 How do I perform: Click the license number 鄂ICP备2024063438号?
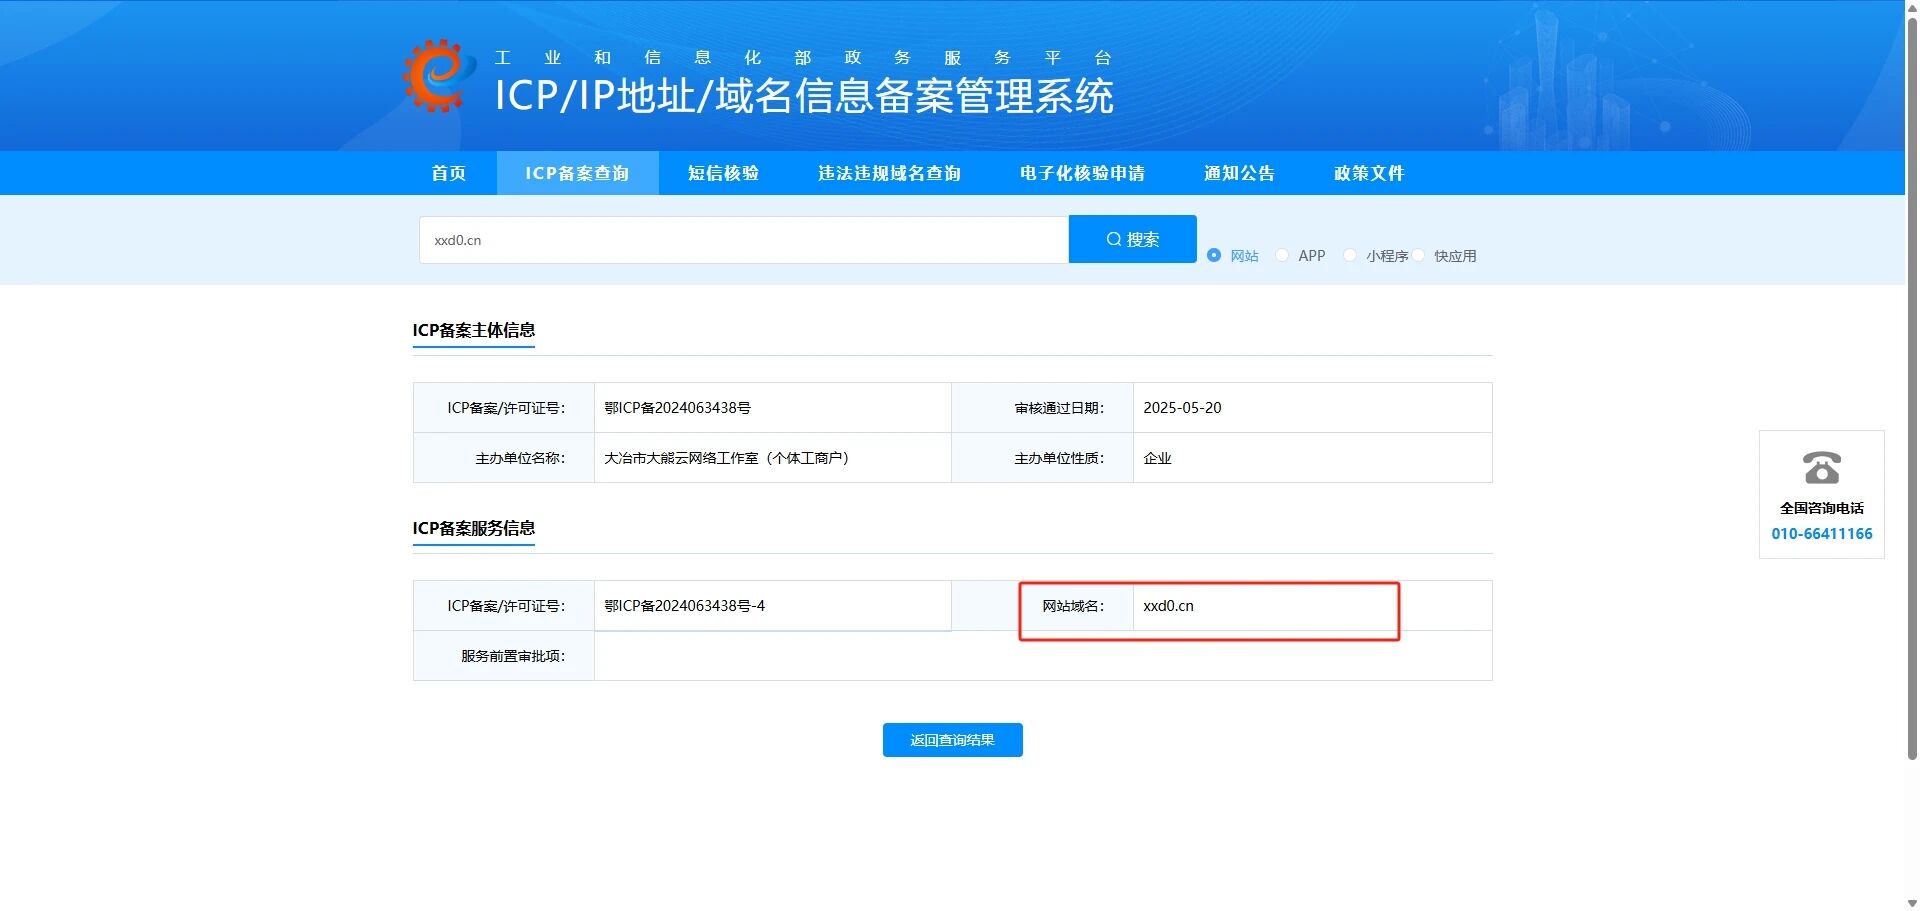[677, 408]
